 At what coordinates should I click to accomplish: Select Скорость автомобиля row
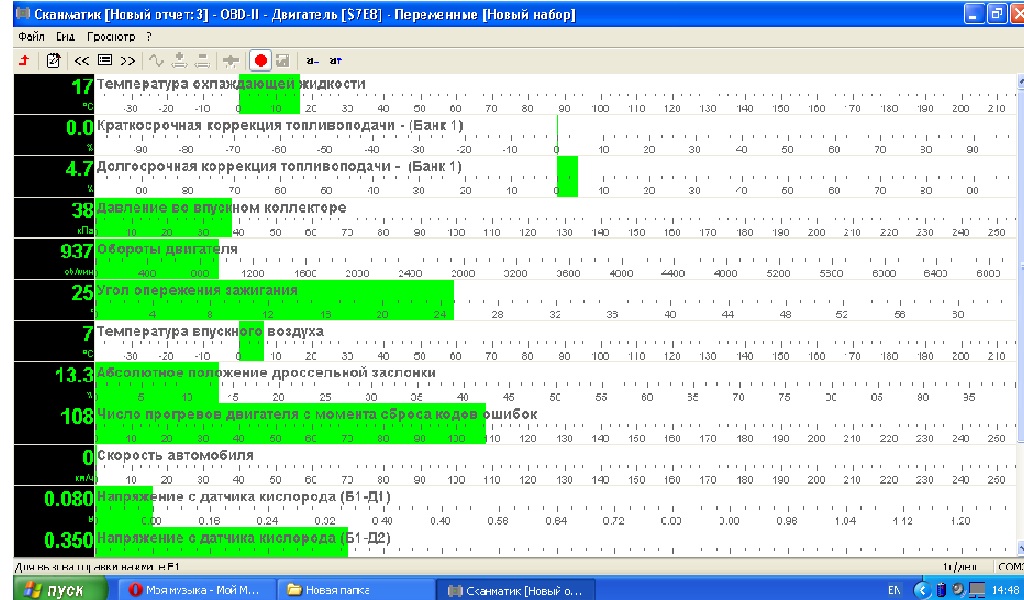coord(515,465)
